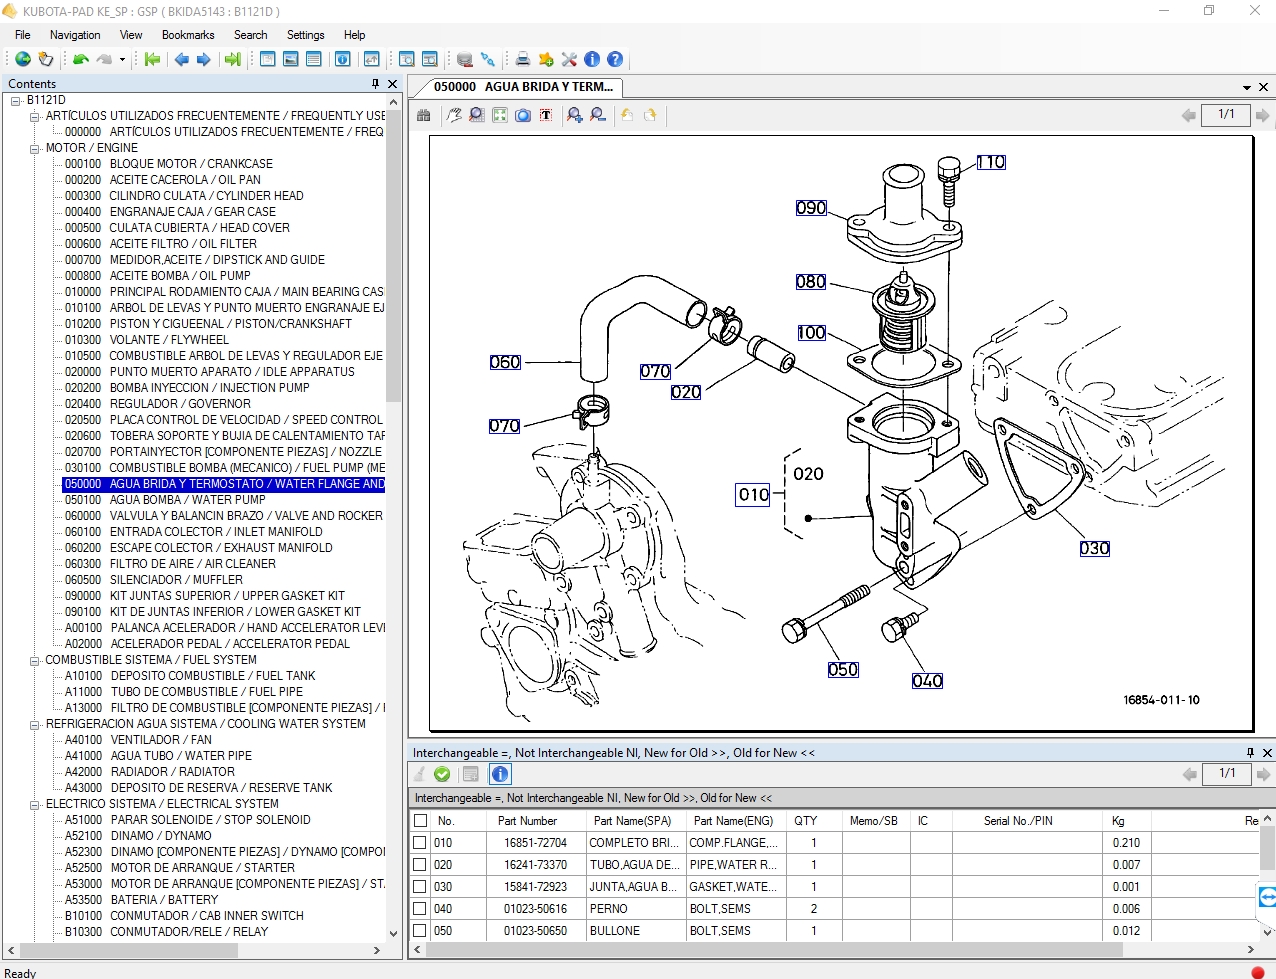The width and height of the screenshot is (1276, 979).
Task: Collapse the MOTOR / ENGINE tree branch
Action: point(34,147)
